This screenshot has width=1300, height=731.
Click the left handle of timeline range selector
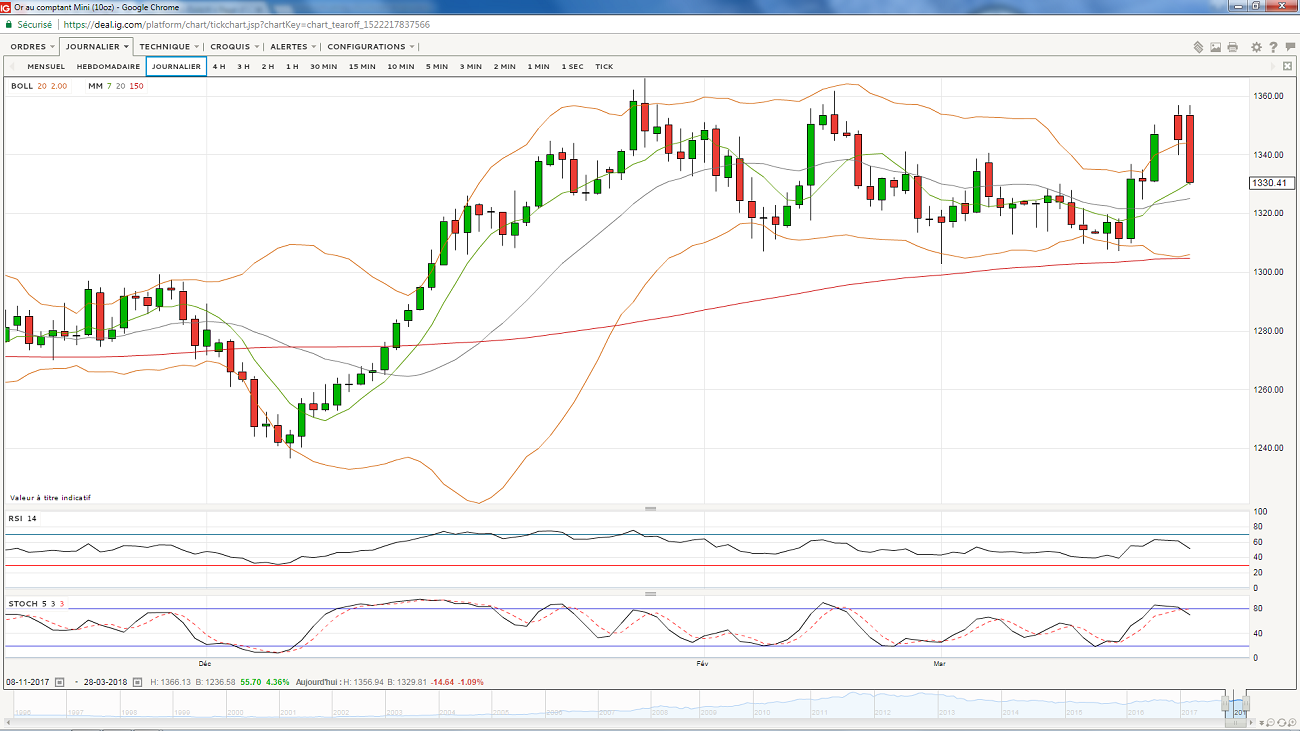(x=1225, y=703)
